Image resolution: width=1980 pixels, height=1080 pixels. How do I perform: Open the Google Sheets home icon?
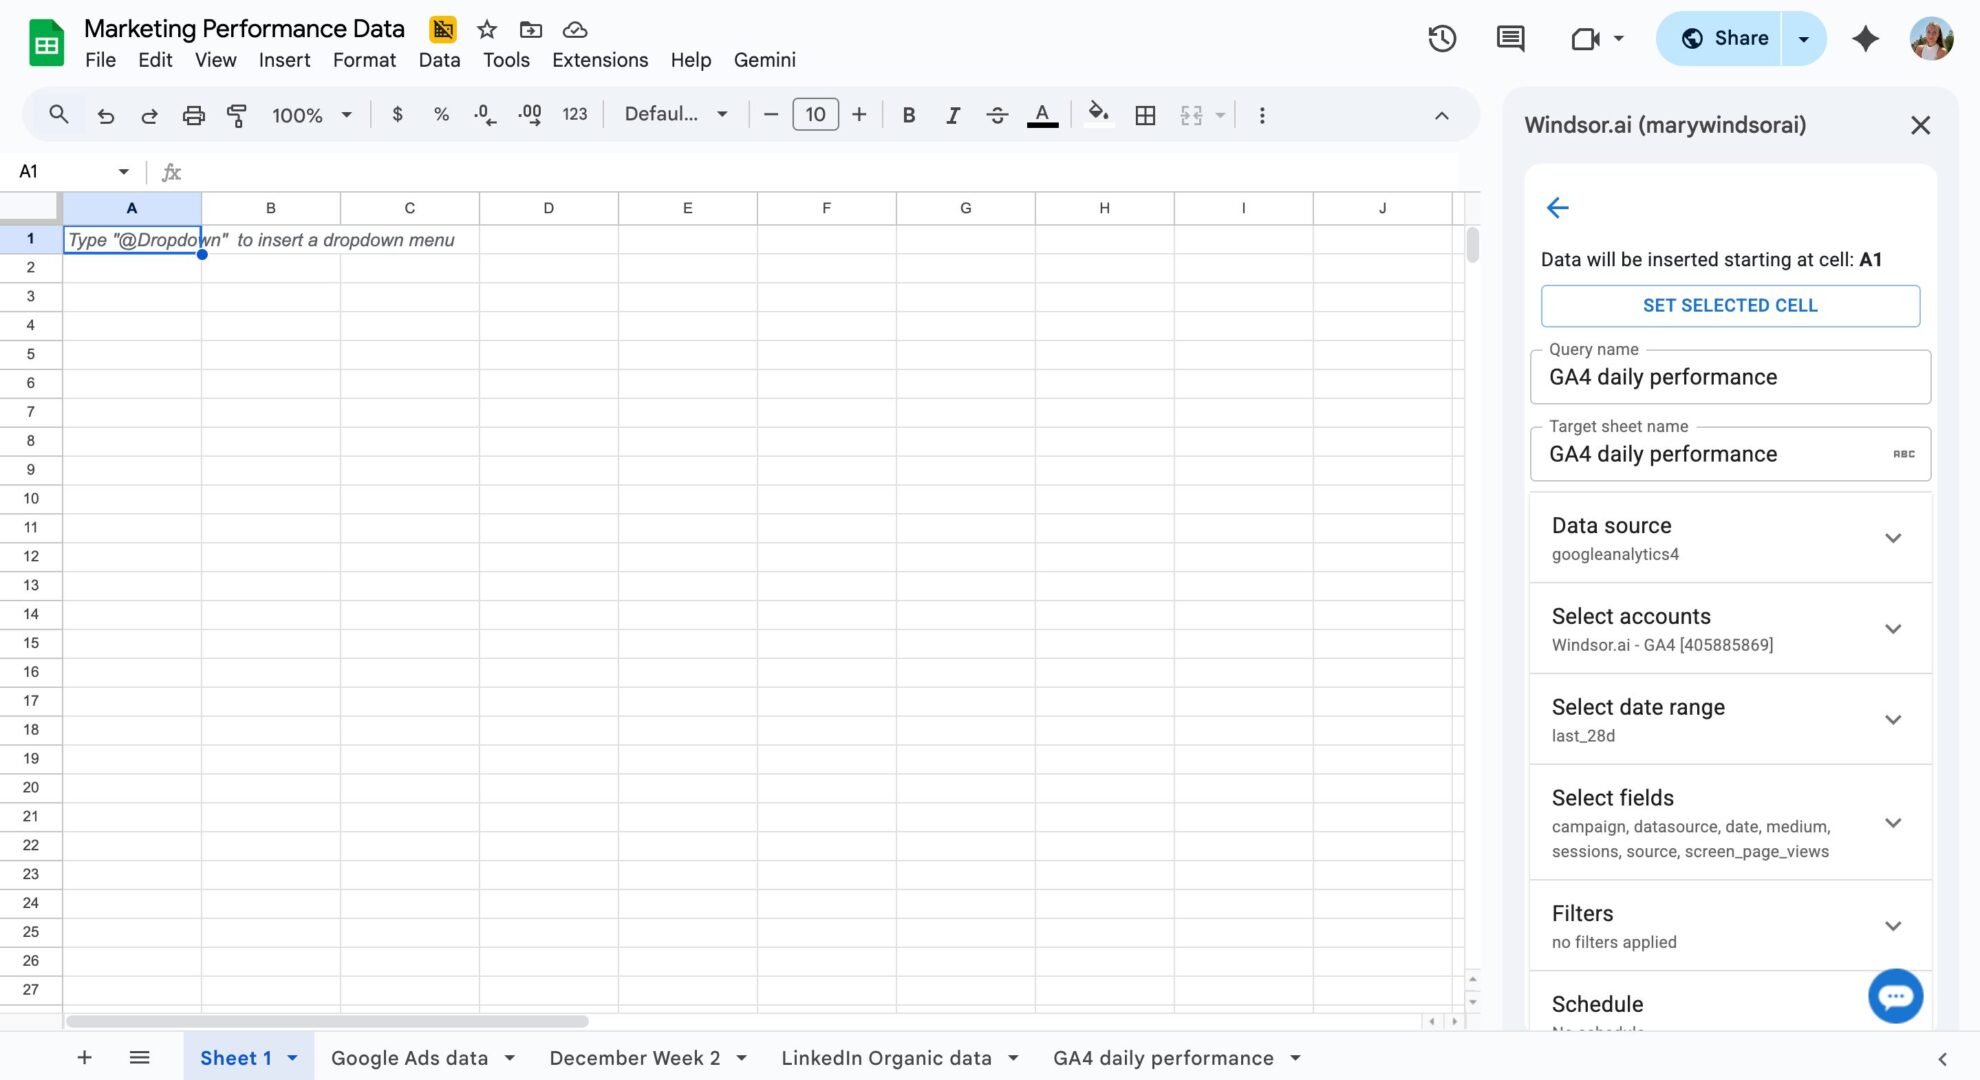(46, 43)
